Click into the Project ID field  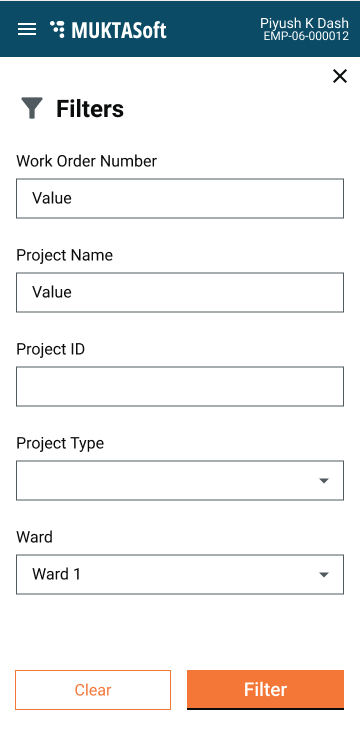pyautogui.click(x=180, y=386)
